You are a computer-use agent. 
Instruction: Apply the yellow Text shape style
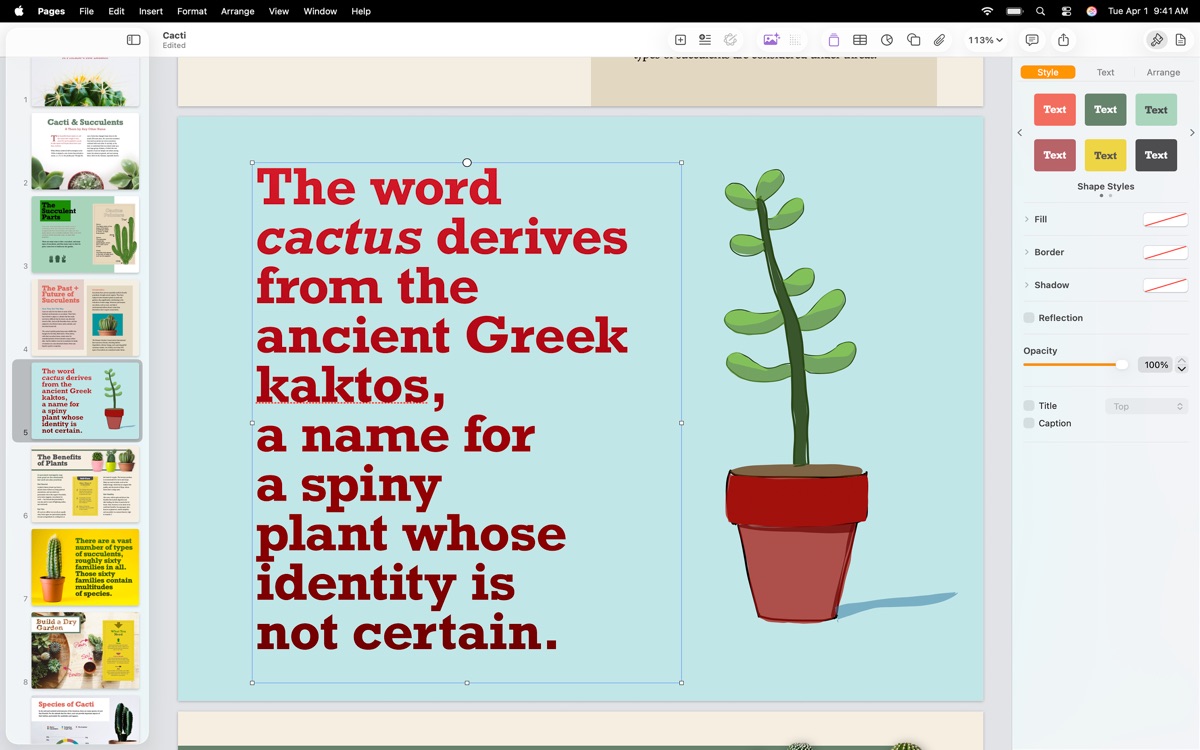[1105, 155]
